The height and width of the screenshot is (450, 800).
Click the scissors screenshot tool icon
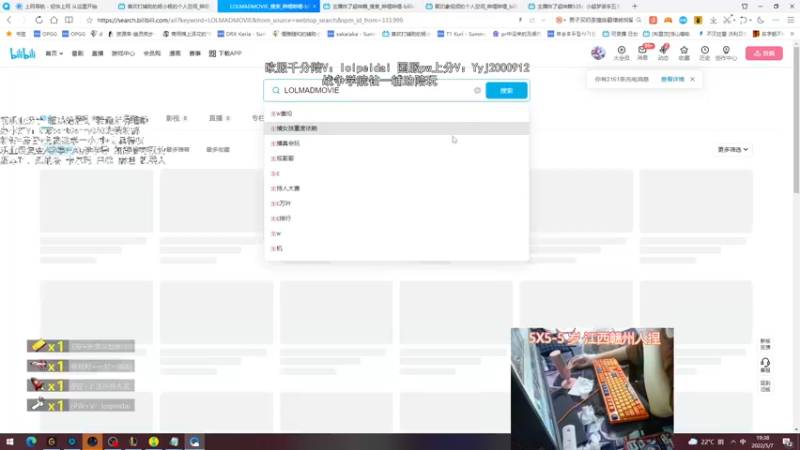pos(728,20)
